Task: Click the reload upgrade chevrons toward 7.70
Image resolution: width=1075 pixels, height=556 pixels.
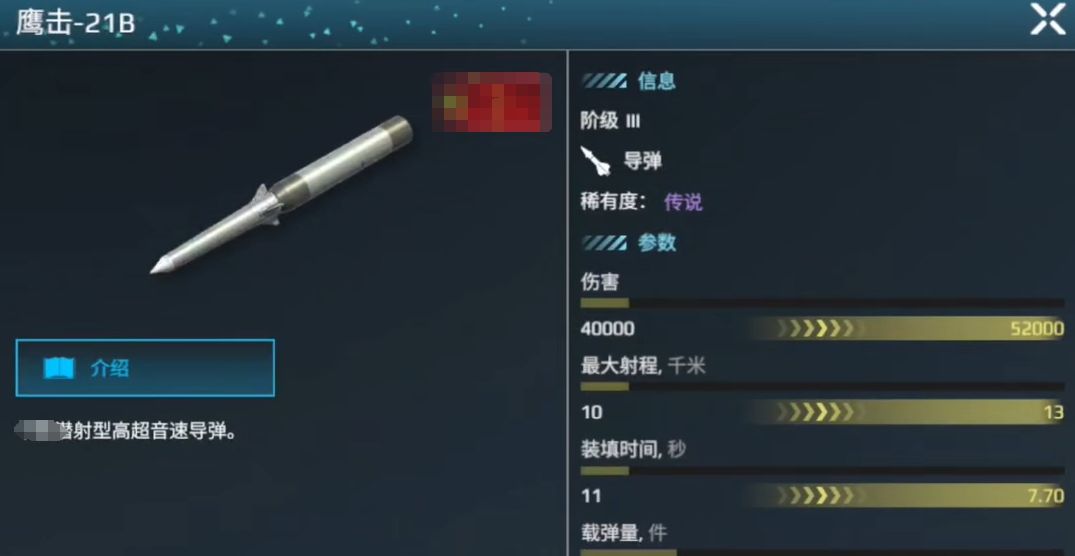Action: [x=816, y=496]
